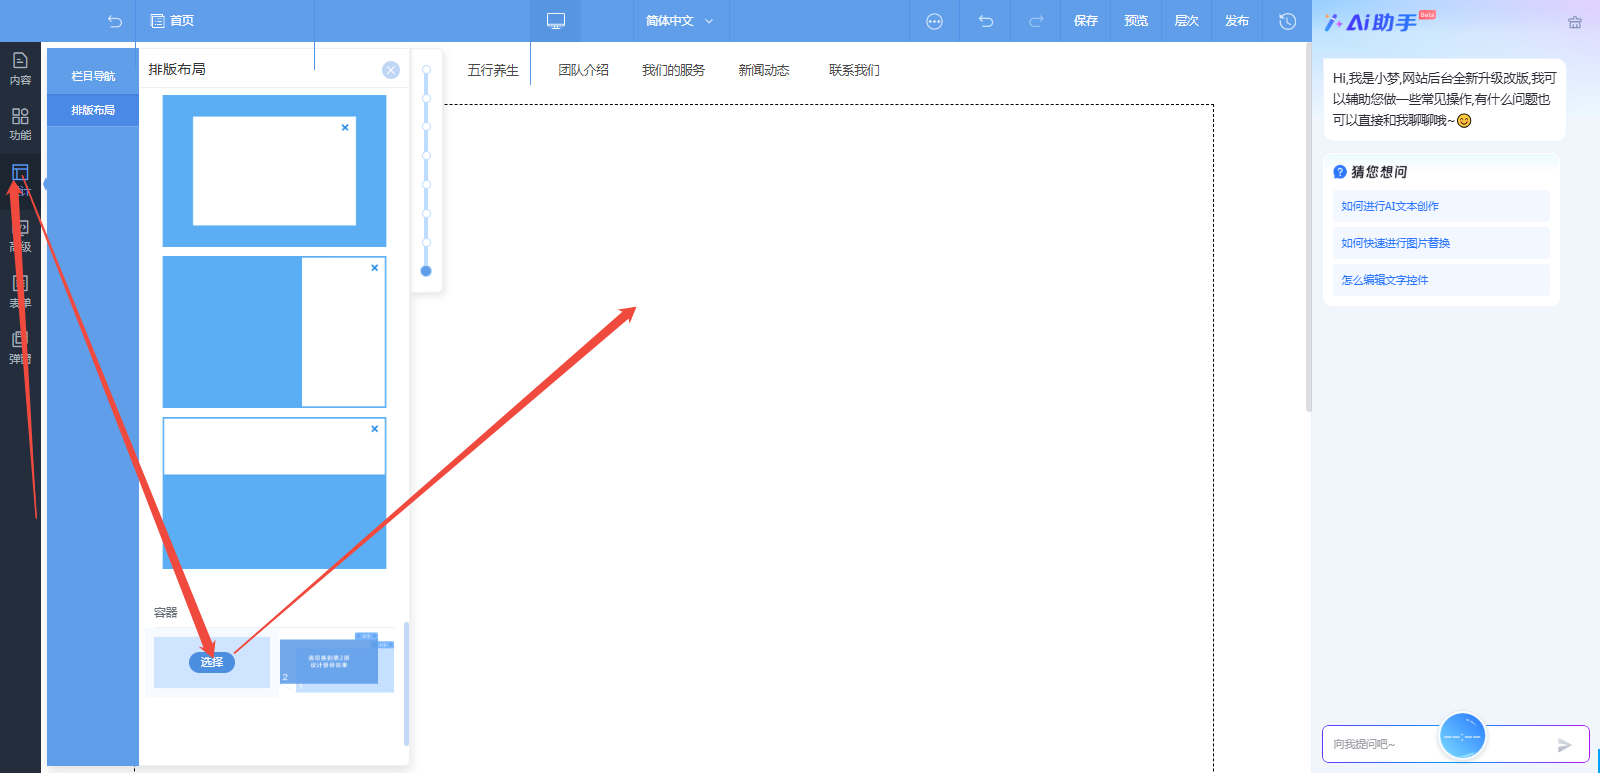This screenshot has height=773, width=1600.
Task: Expand the 简体中文 language dropdown
Action: (680, 21)
